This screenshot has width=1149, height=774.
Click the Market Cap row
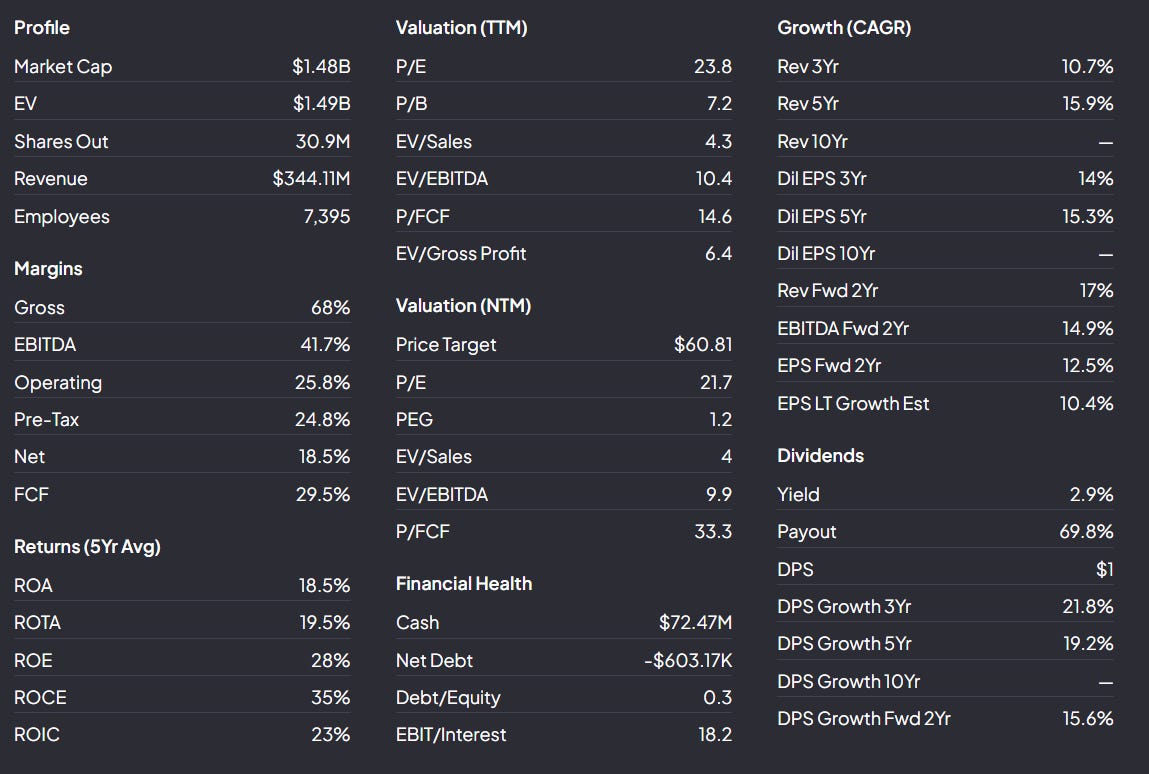182,67
